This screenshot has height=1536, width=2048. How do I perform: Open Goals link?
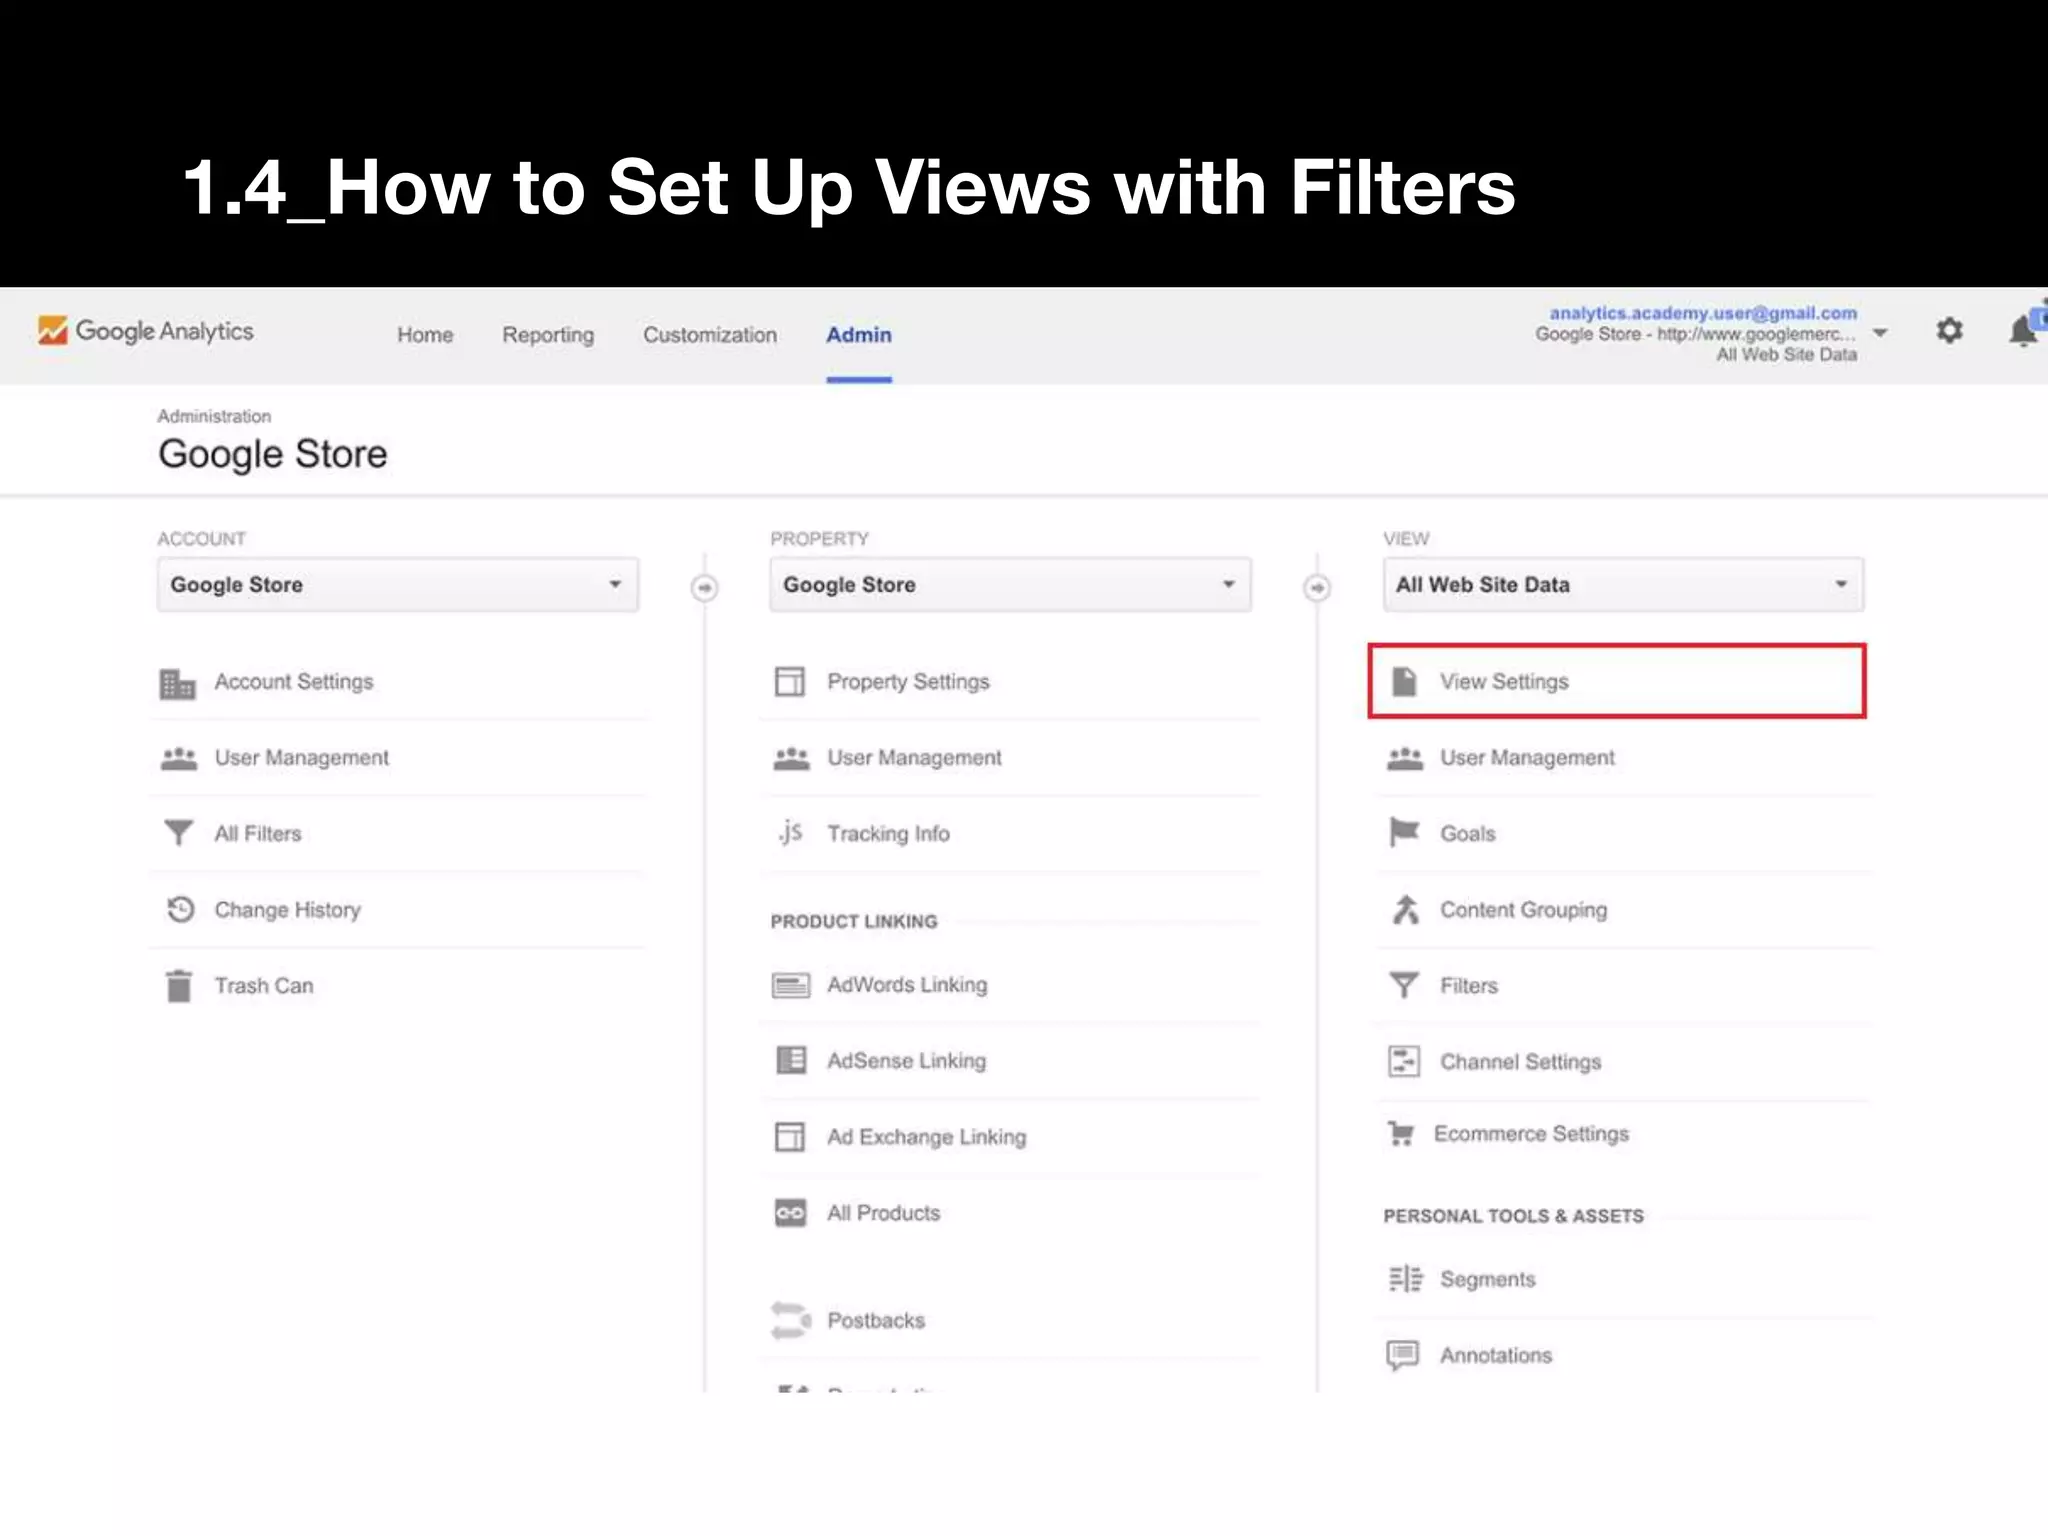coord(1468,834)
